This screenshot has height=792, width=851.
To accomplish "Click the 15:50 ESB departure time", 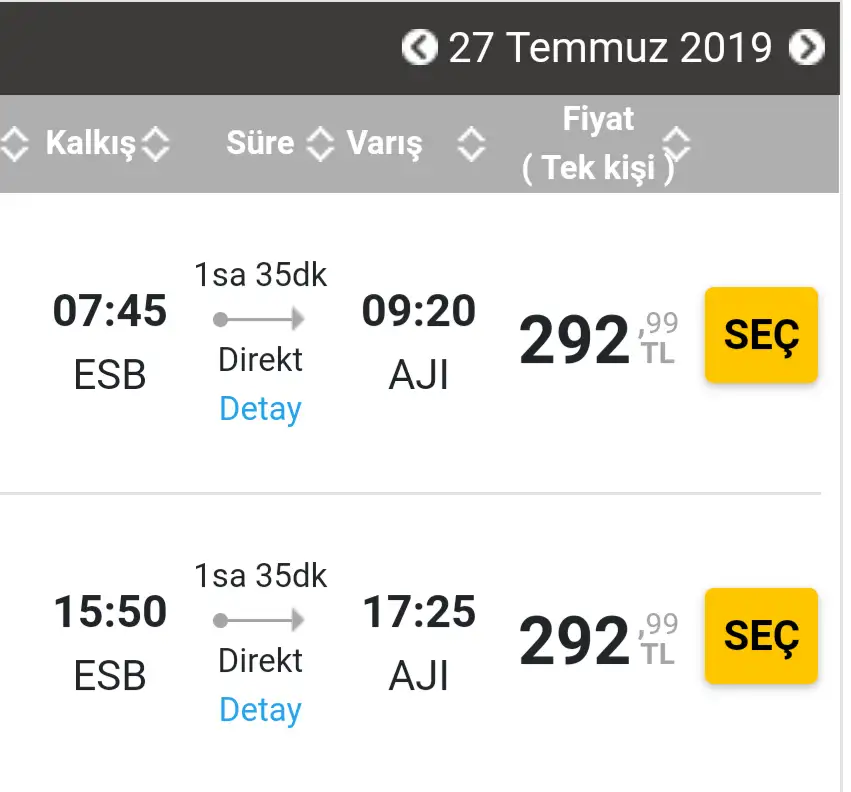I will (110, 611).
